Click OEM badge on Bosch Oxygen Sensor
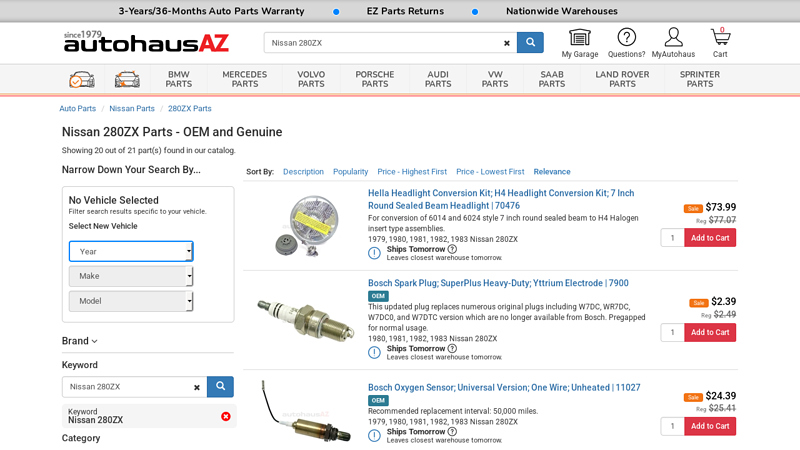 pos(378,401)
